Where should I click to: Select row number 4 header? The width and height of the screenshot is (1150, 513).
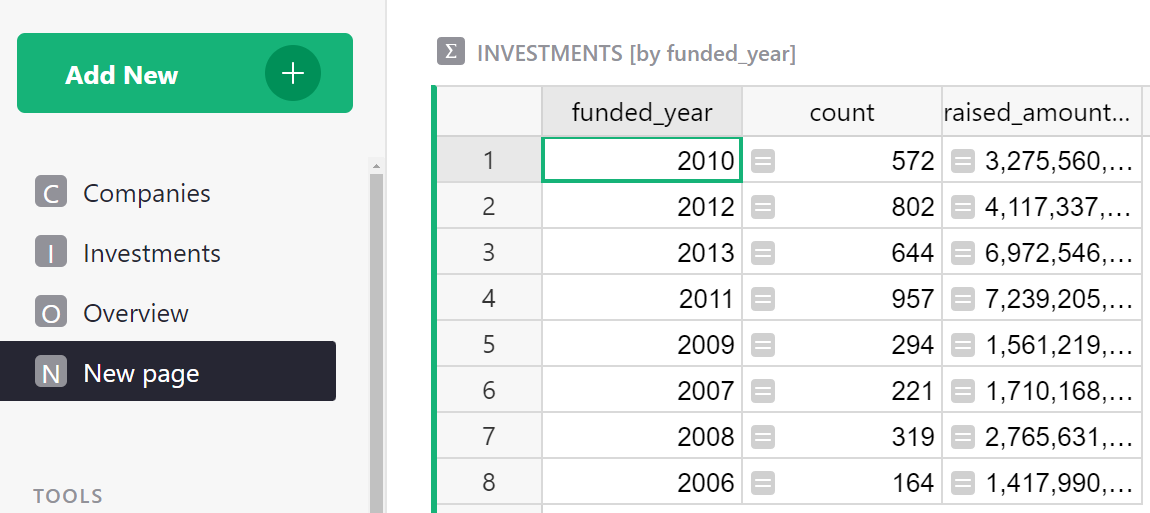click(489, 299)
